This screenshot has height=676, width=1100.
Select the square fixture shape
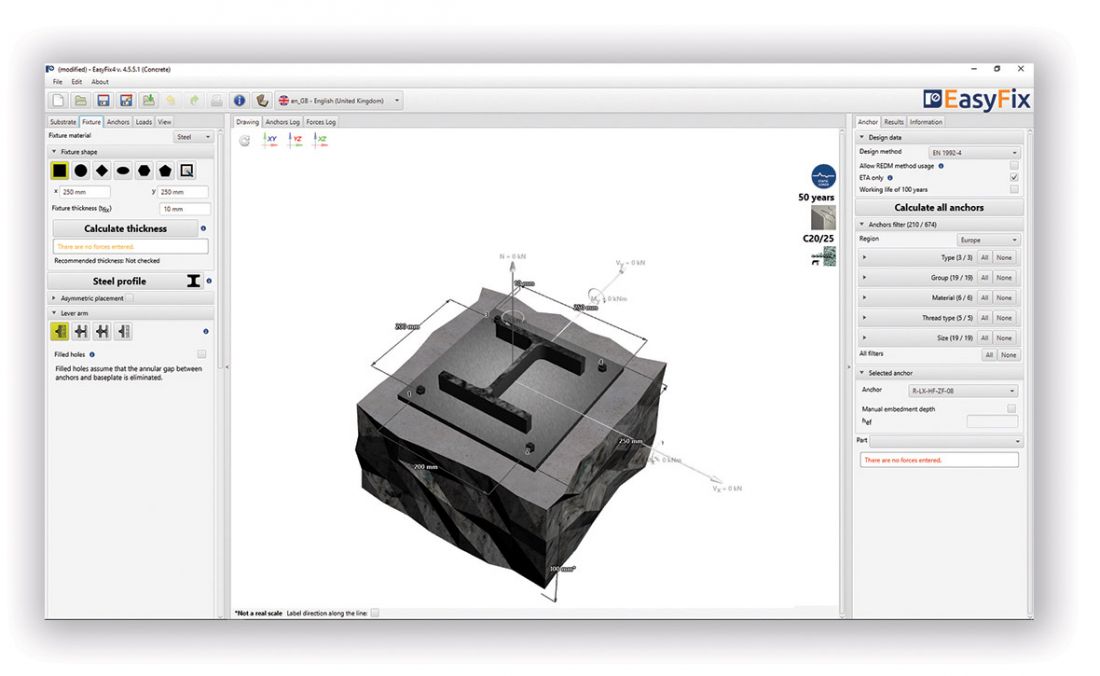60,170
